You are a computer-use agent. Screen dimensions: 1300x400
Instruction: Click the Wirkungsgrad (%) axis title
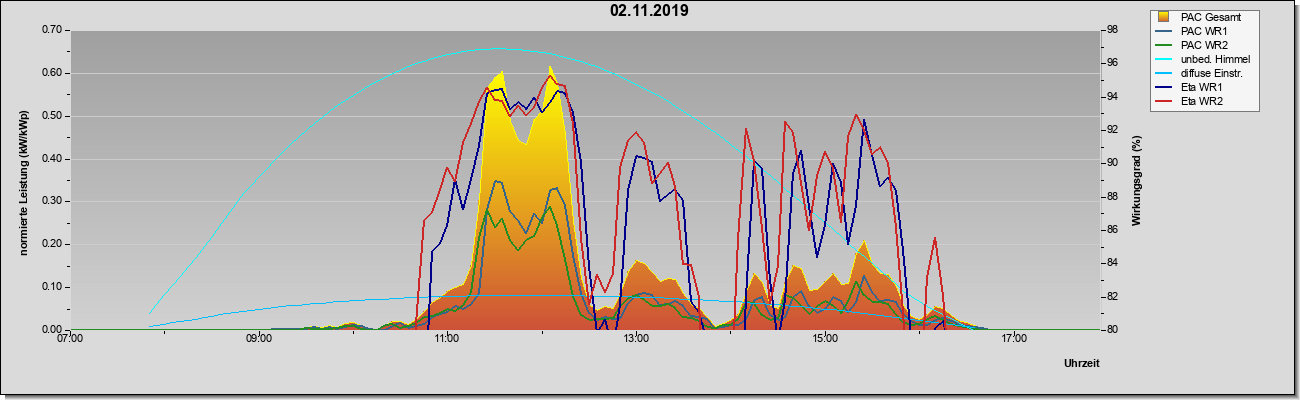point(1136,181)
